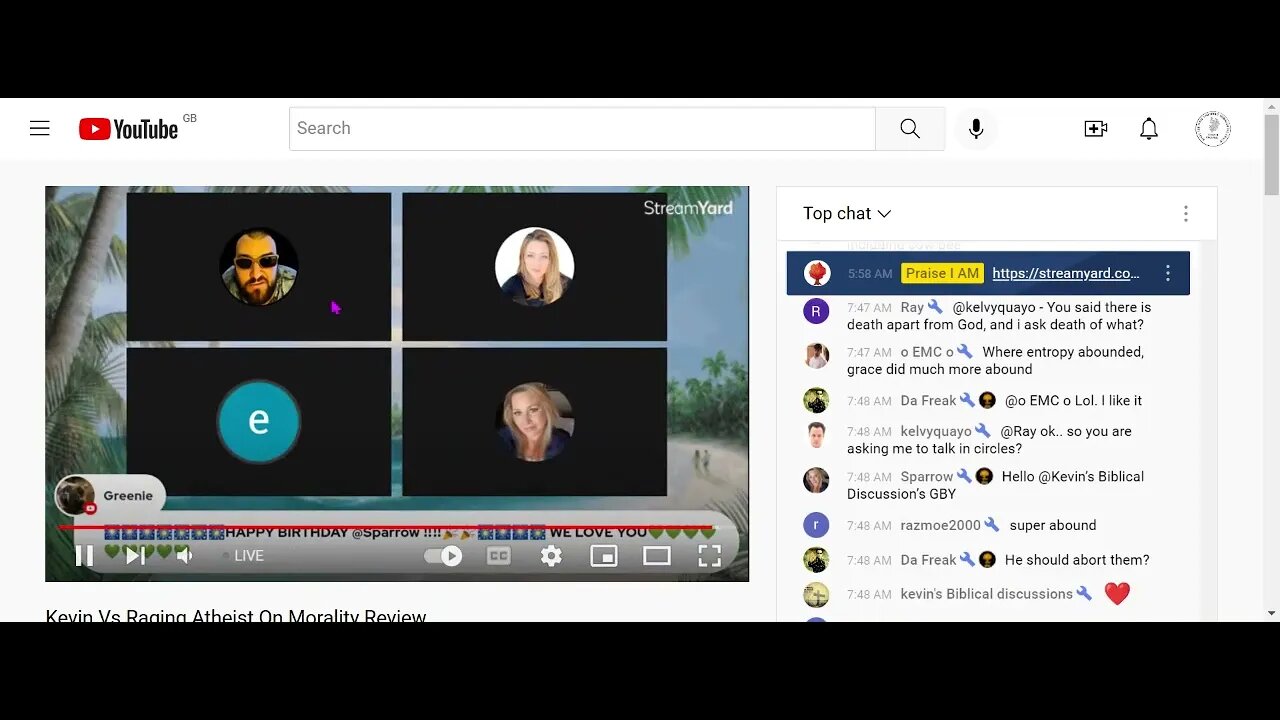Toggle the autoplay switch
The height and width of the screenshot is (720, 1280).
[x=444, y=556]
